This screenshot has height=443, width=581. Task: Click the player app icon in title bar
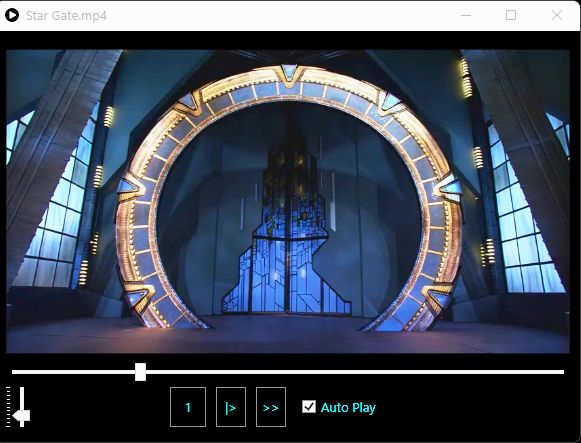(12, 15)
